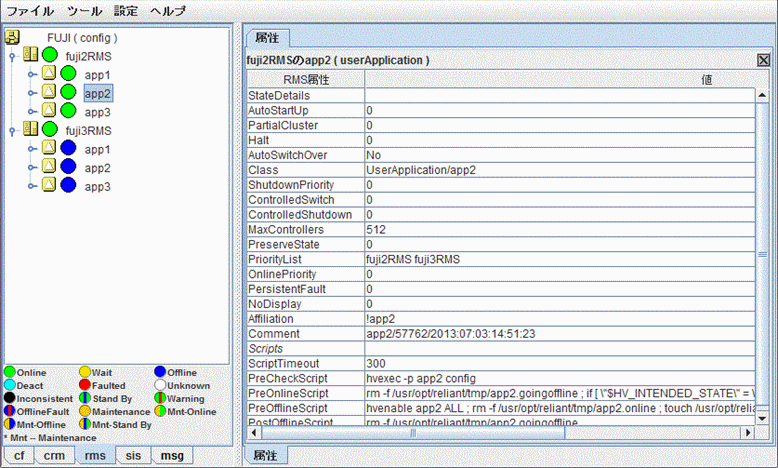Collapse the fuji3RMS tree node

(12, 131)
